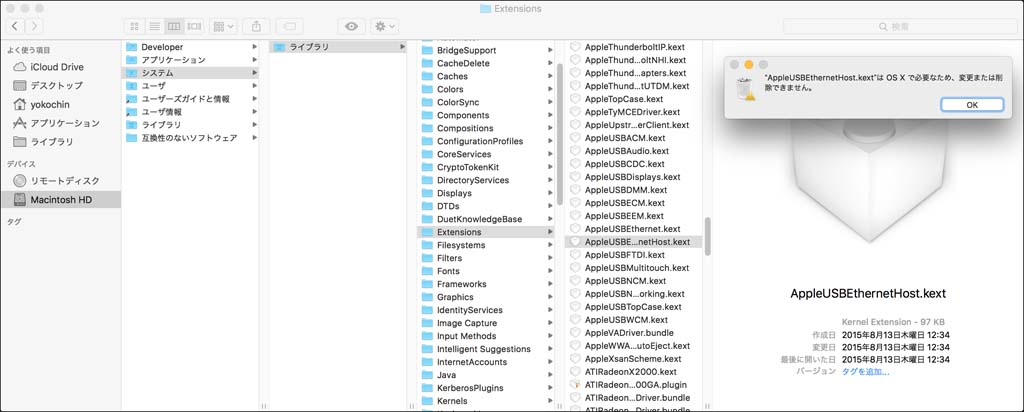This screenshot has width=1024, height=412.
Task: Go back with the toolbar back arrow
Action: [x=15, y=26]
